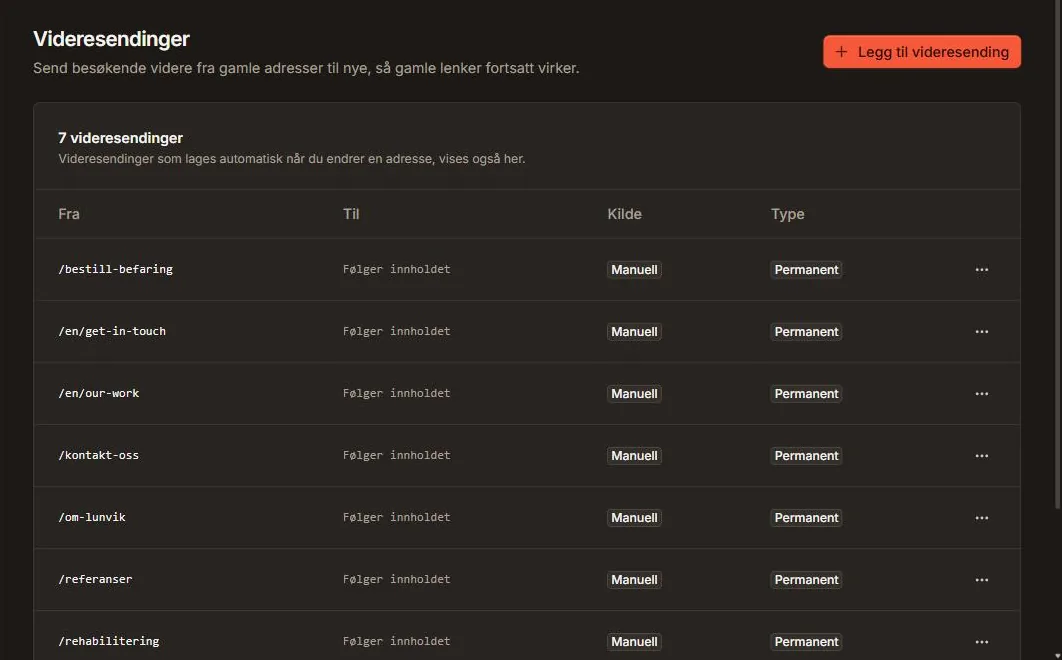Select the /bestill-befaring path text
Viewport: 1062px width, 660px height.
(115, 269)
